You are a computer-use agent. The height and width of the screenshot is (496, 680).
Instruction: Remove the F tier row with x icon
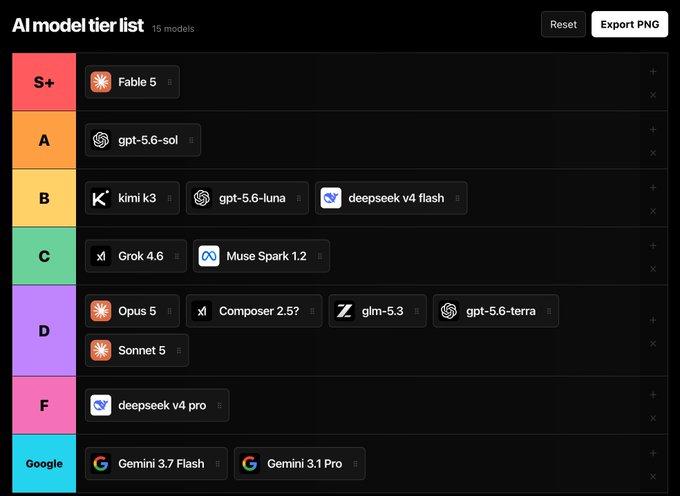pyautogui.click(x=653, y=418)
